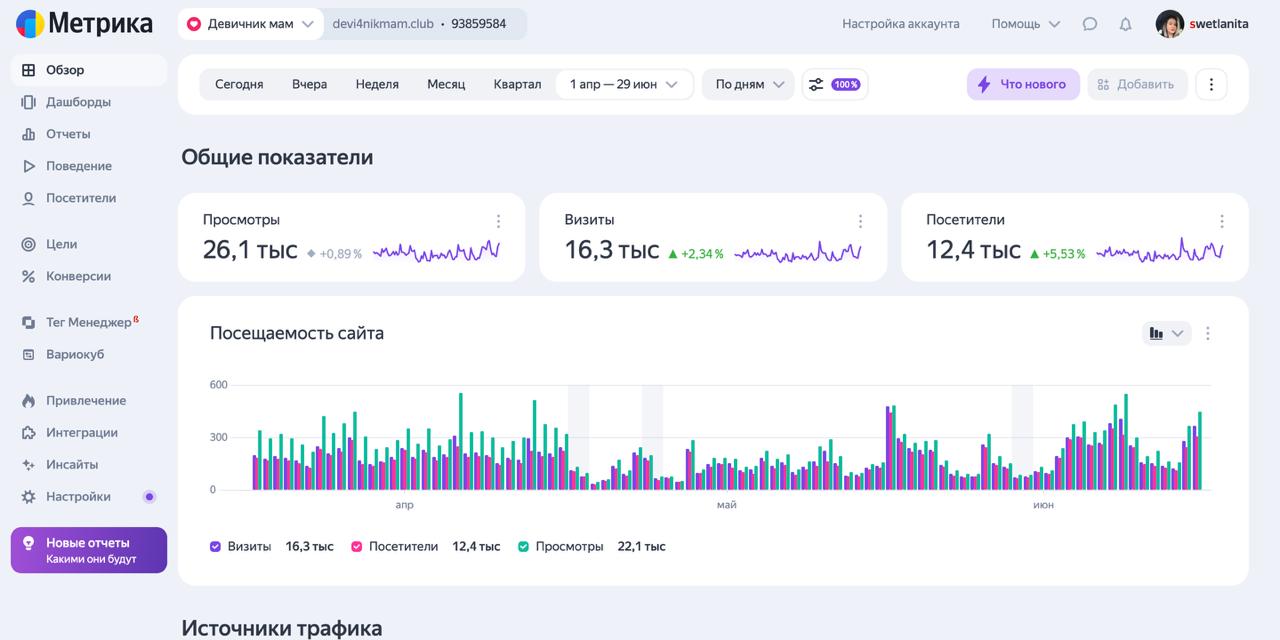Open the notifications bell icon
Screen dimensions: 1280x640
[x=1125, y=24]
